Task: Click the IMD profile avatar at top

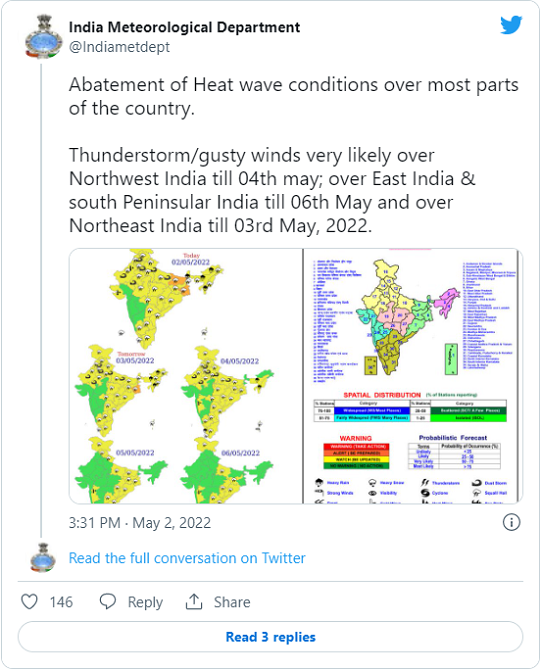Action: (x=43, y=38)
